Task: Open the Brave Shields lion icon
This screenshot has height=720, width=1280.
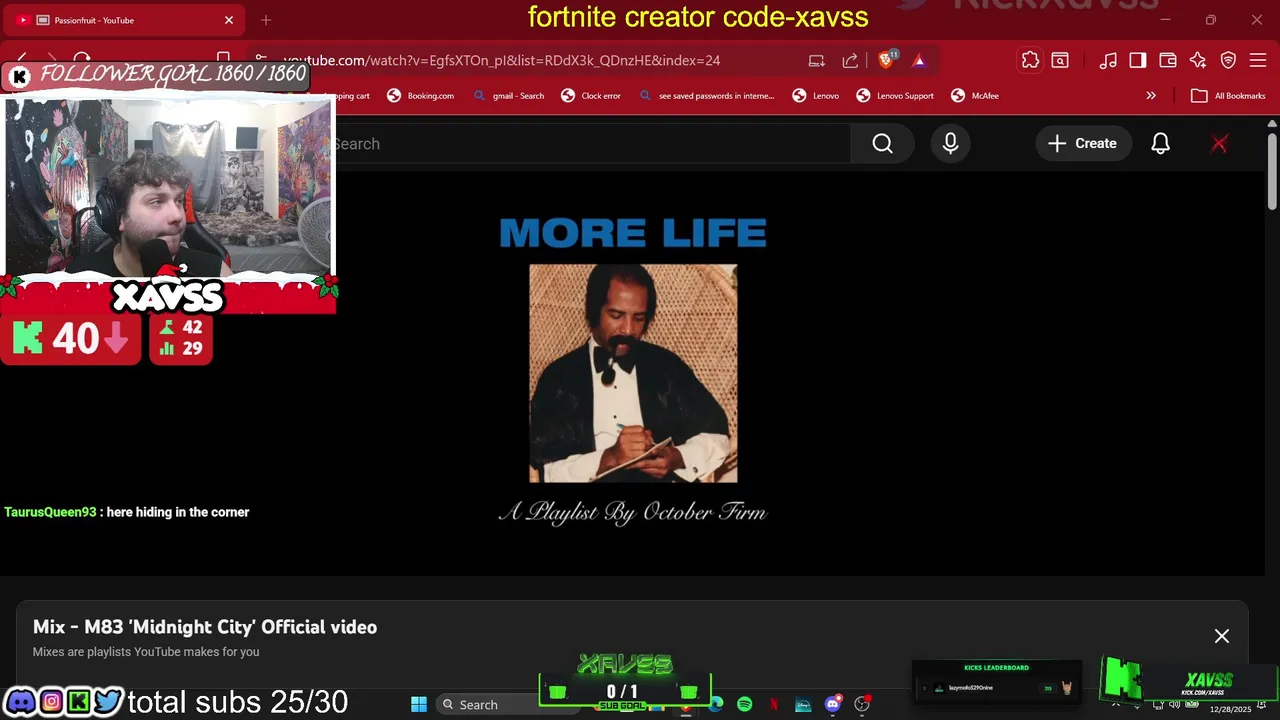Action: pyautogui.click(x=886, y=60)
